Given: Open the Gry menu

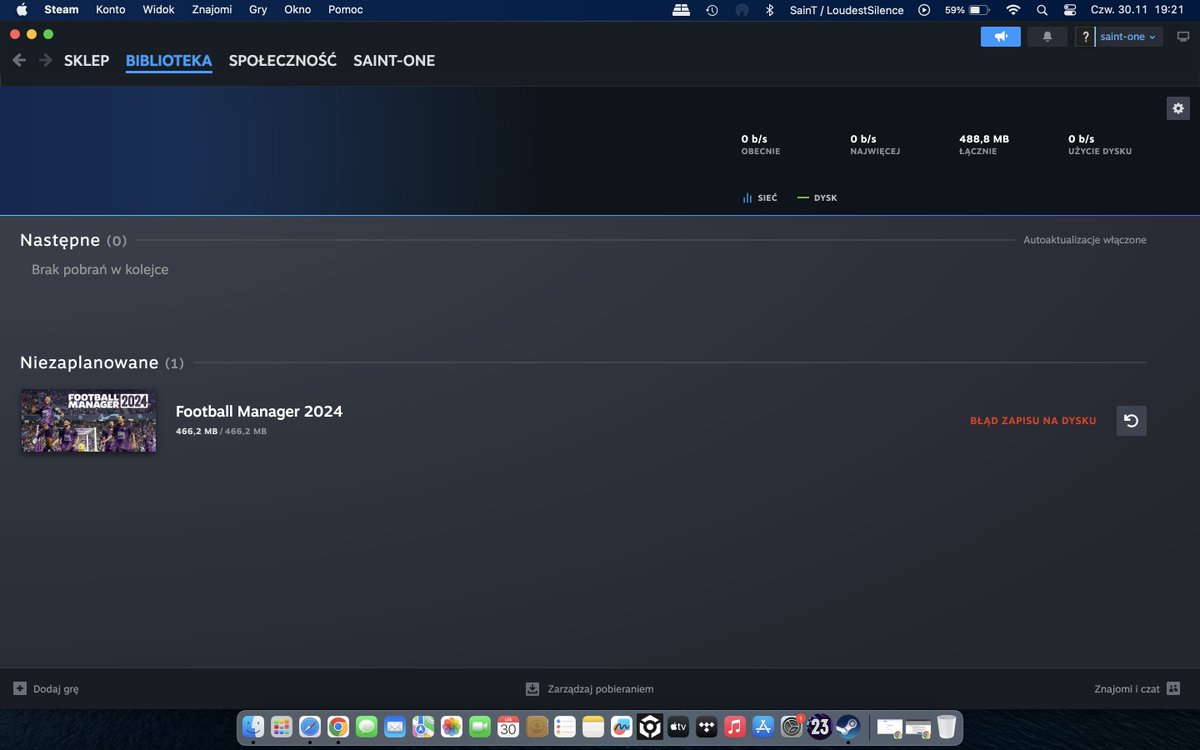Looking at the screenshot, I should [x=258, y=10].
